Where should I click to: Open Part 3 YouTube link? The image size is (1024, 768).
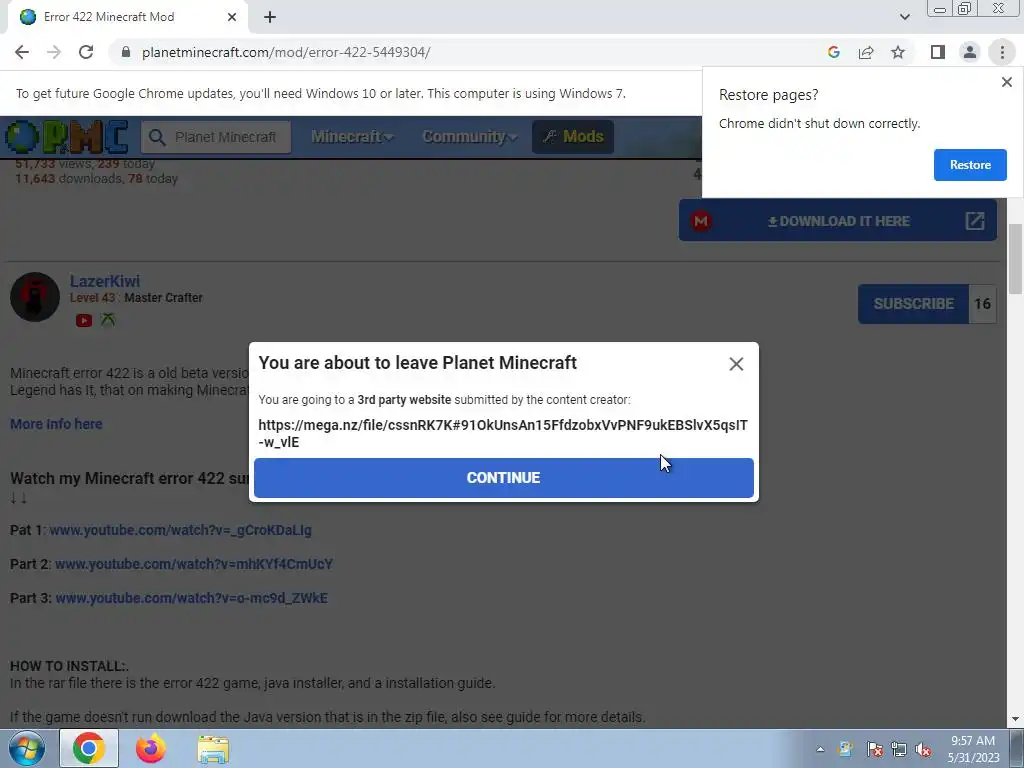191,598
